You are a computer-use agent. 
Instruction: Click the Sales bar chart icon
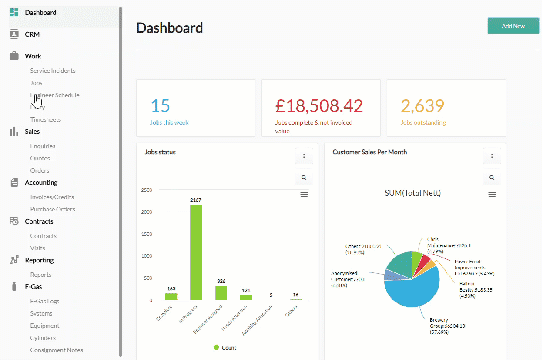tap(14, 131)
